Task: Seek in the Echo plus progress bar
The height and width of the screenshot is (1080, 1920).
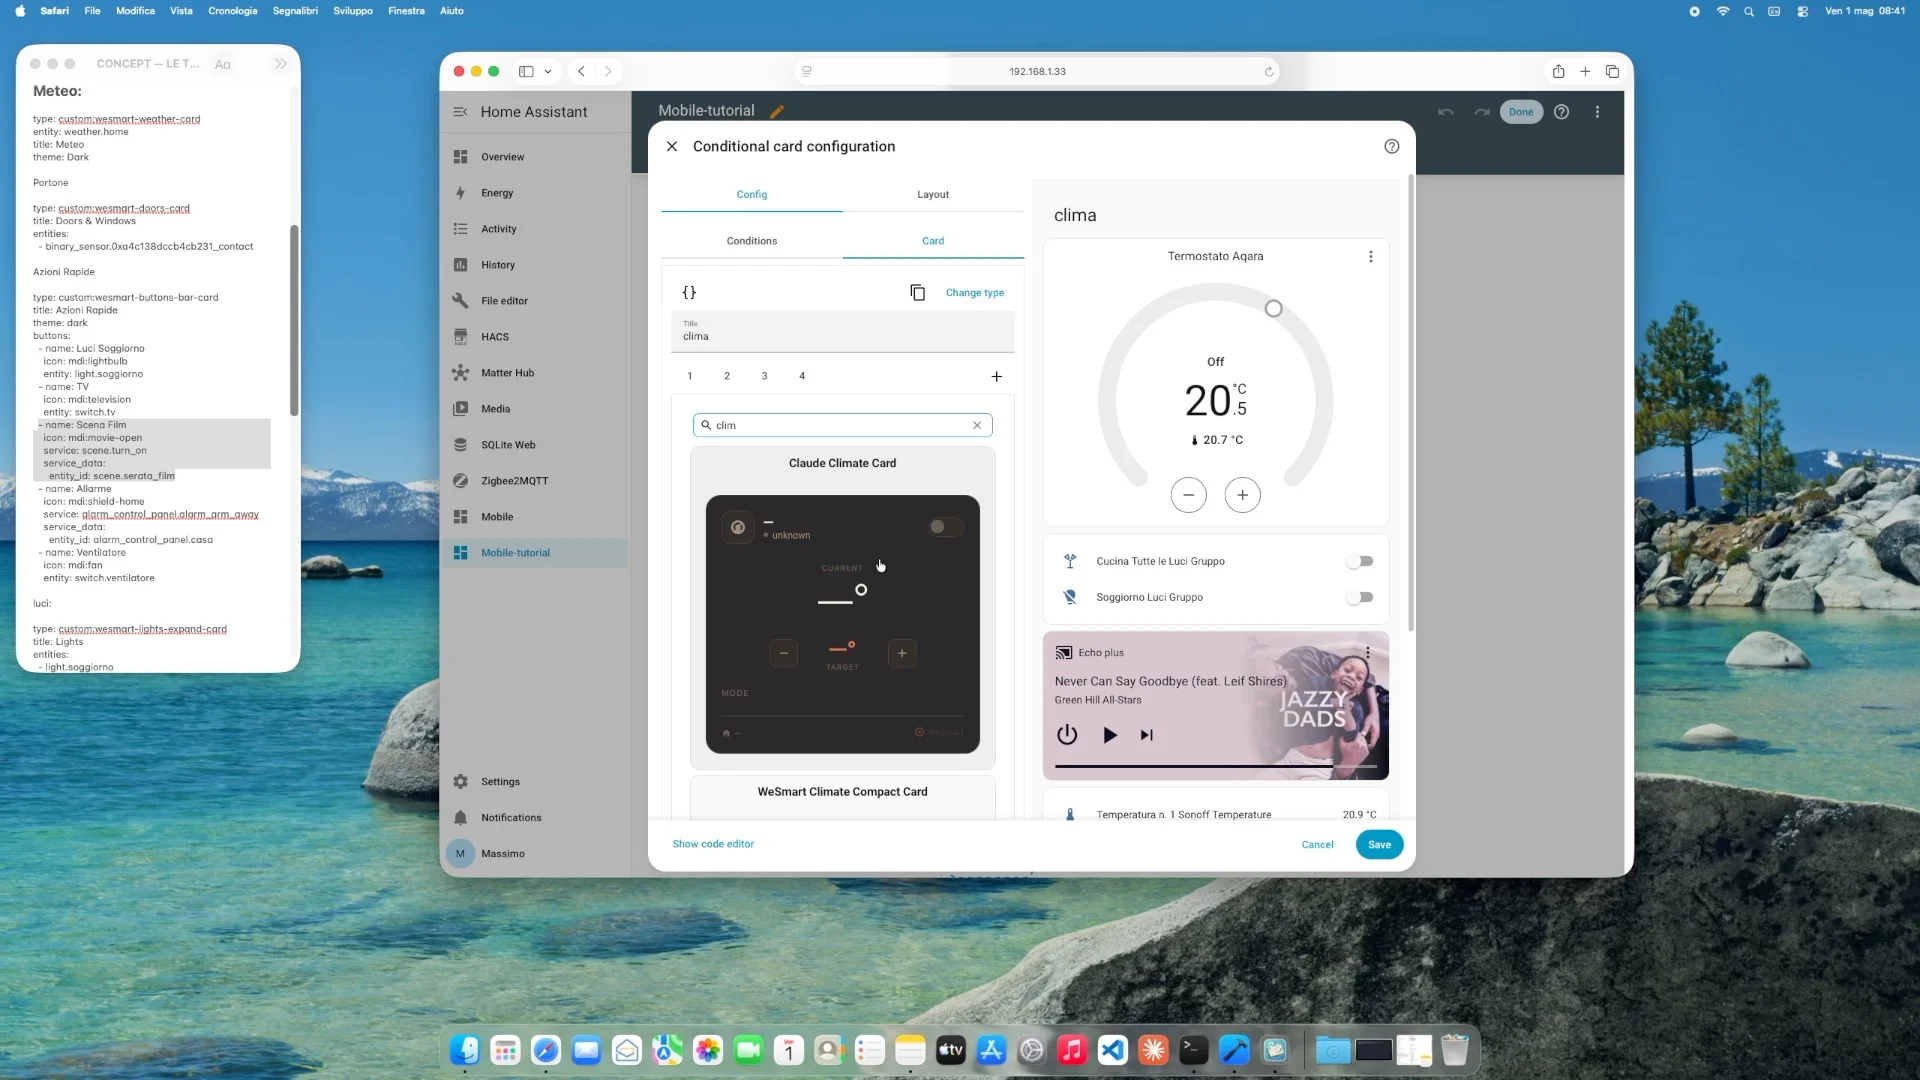Action: (1216, 766)
